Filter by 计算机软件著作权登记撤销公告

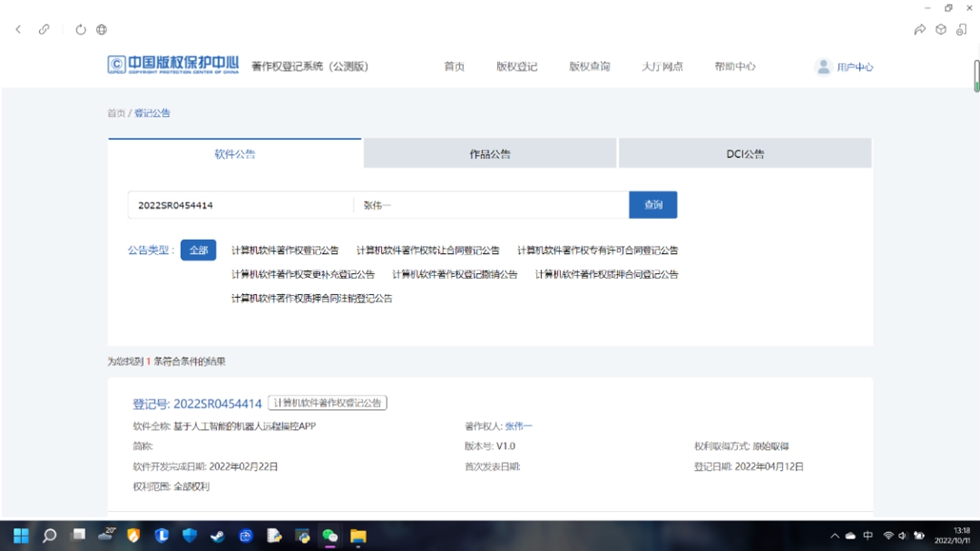tap(454, 274)
